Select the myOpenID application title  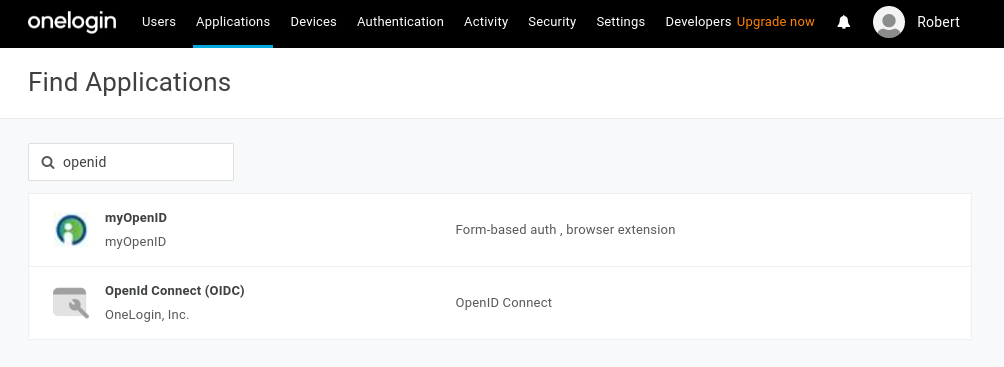pos(136,218)
